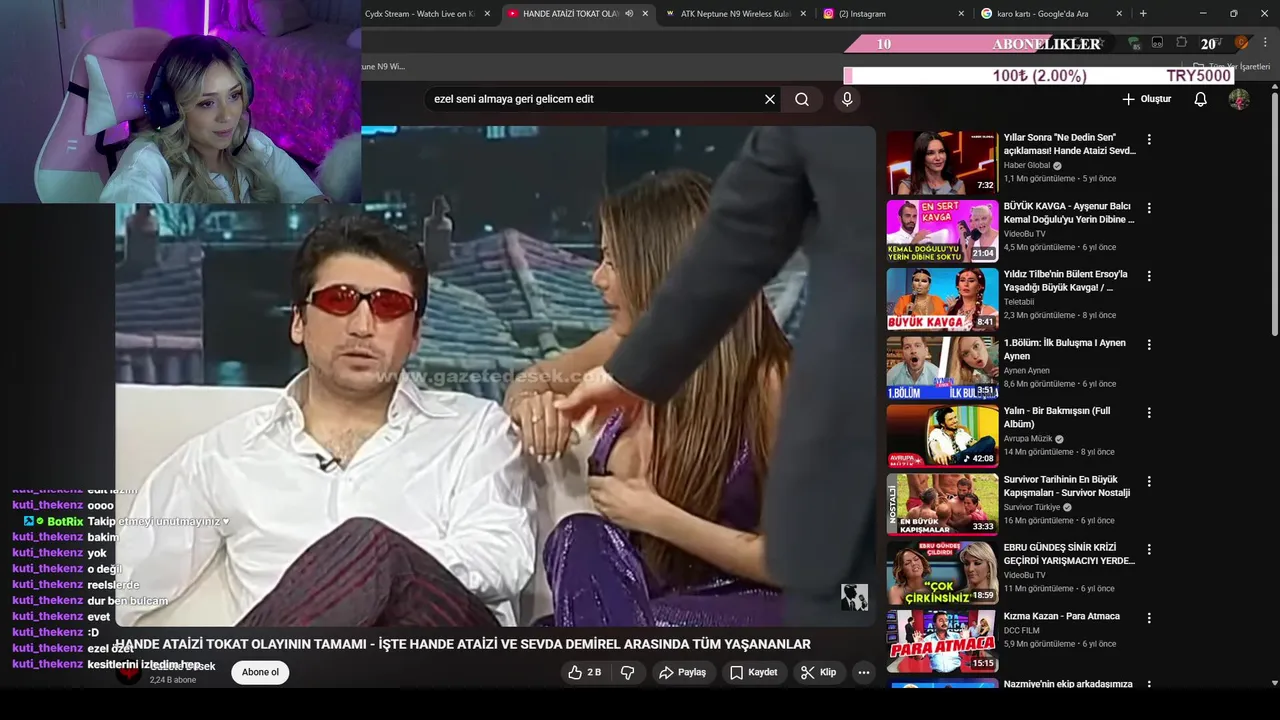Open BÜYÜK KAVGA Kemal Doğulu thumbnail
This screenshot has height=720, width=1280.
pyautogui.click(x=942, y=231)
